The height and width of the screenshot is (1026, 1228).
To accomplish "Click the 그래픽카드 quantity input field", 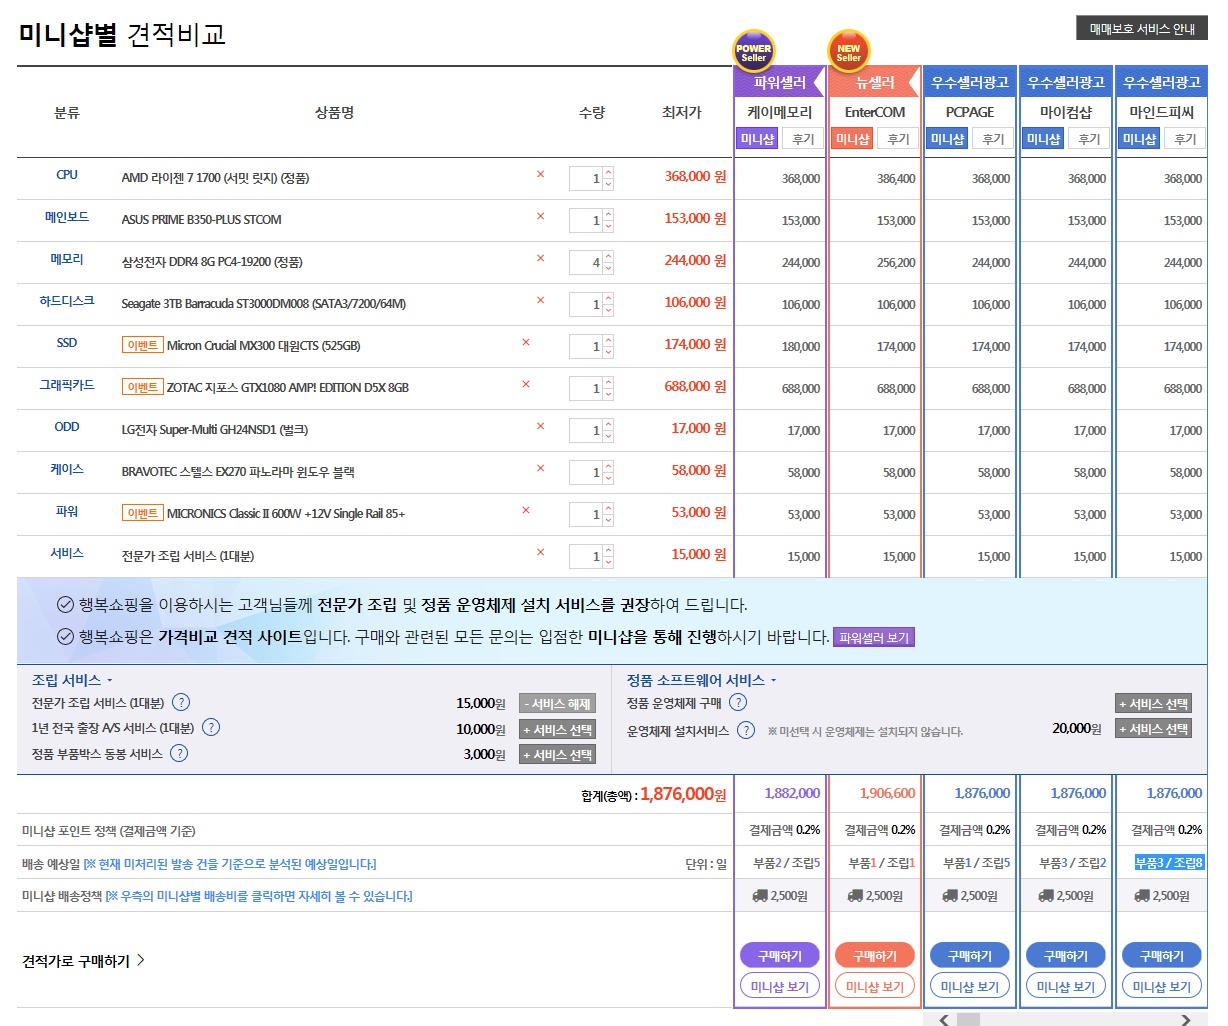I will point(585,389).
